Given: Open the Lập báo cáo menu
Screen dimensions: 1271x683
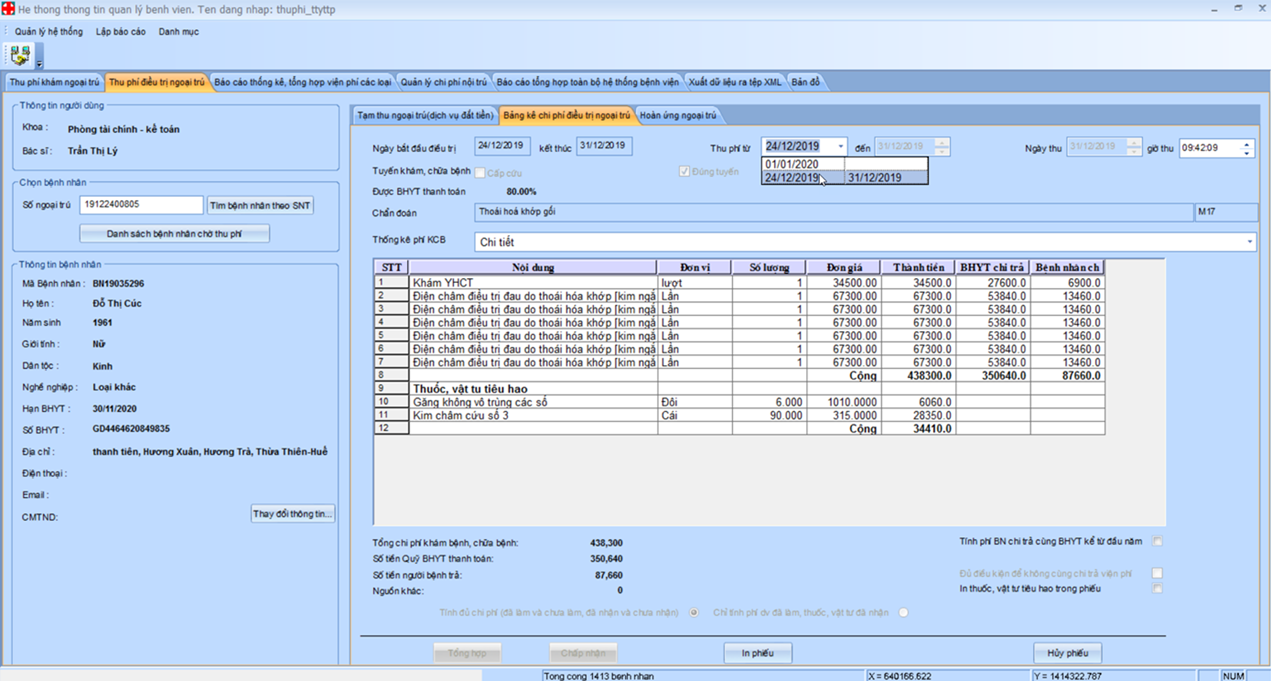Looking at the screenshot, I should 120,32.
